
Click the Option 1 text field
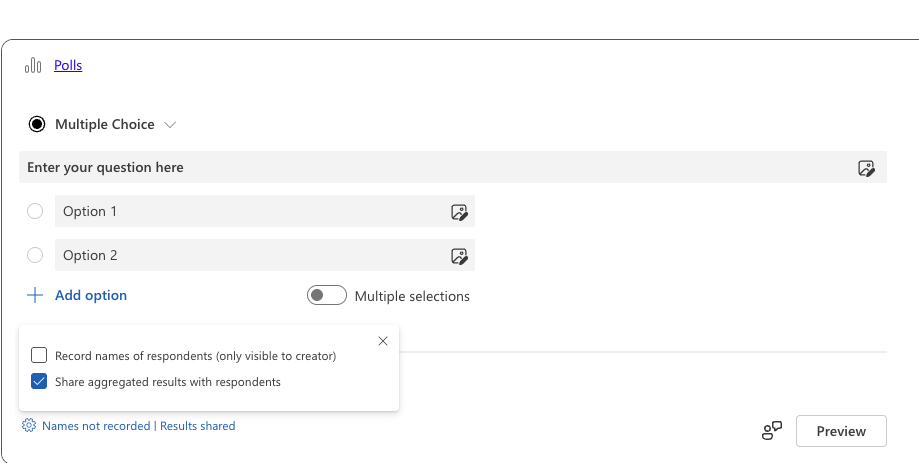[x=265, y=211]
